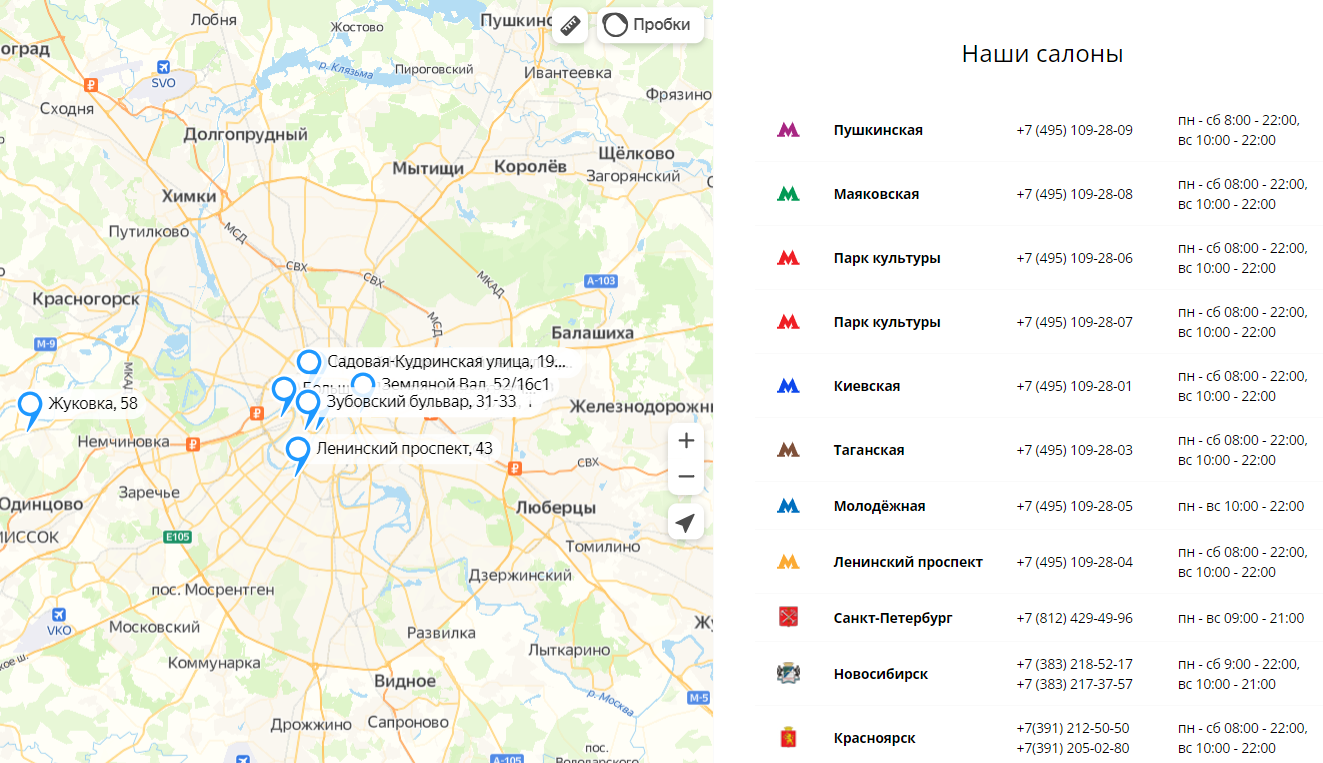Click the SVO airport marker on map

coord(164,69)
